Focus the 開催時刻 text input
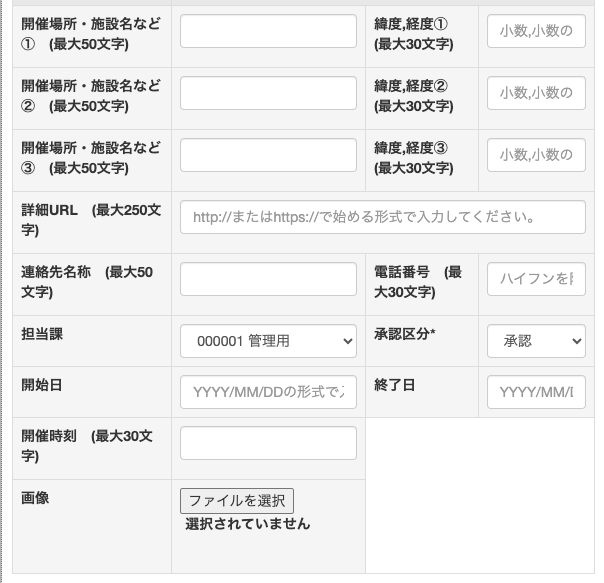 pyautogui.click(x=268, y=443)
